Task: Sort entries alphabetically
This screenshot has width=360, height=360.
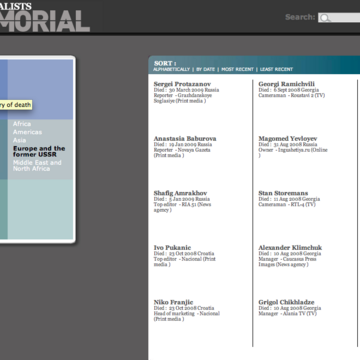Action: click(171, 69)
